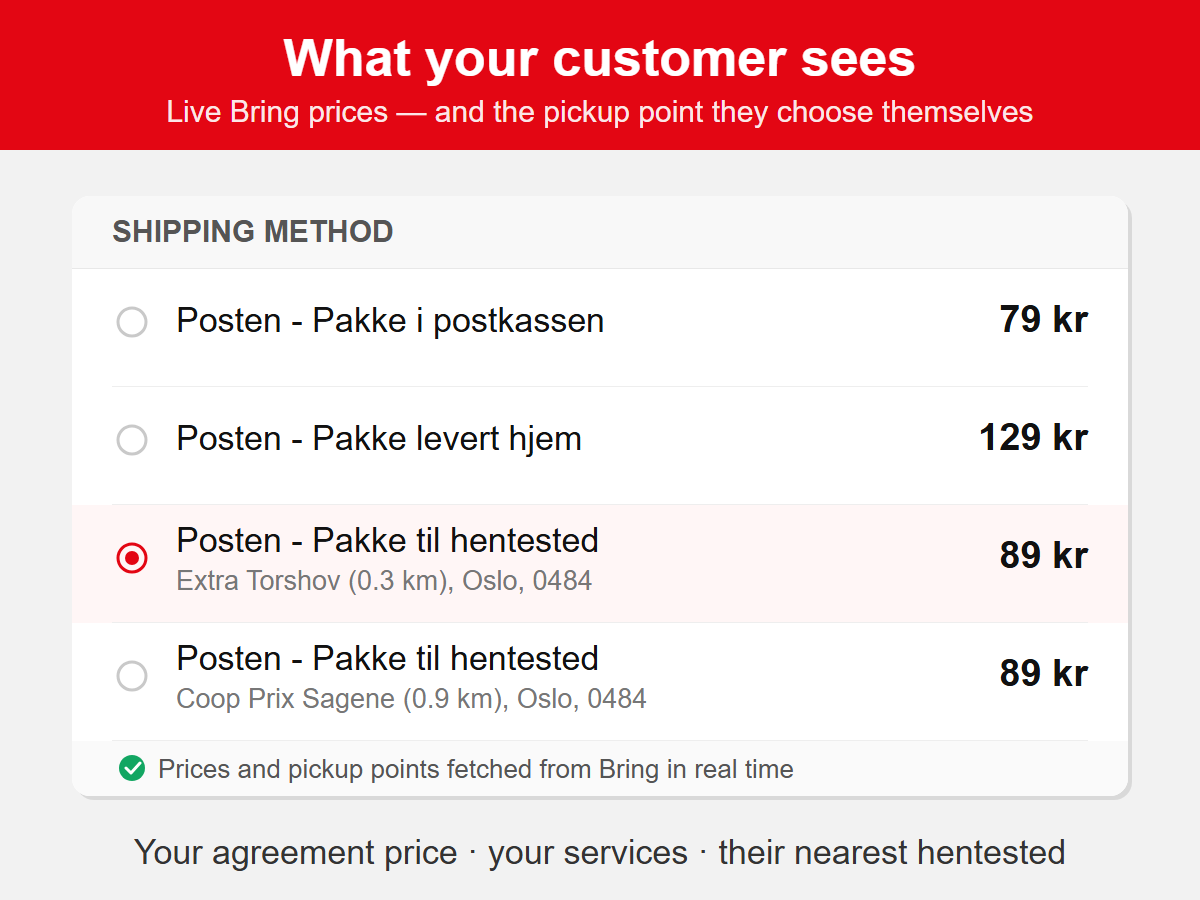Select the Pakke i postkassen radio button
Screen dimensions: 1200x900
pos(132,322)
